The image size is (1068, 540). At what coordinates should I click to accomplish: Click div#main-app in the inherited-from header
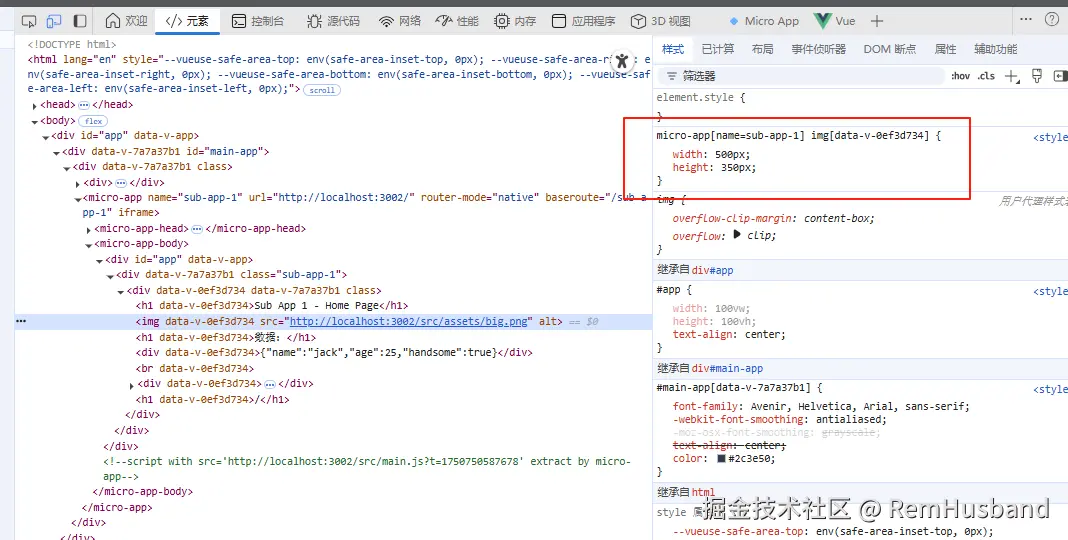727,368
